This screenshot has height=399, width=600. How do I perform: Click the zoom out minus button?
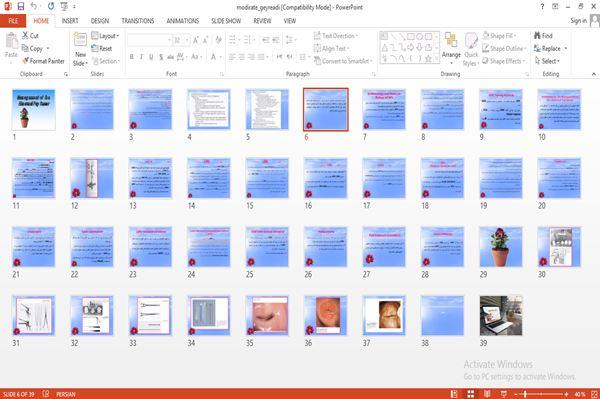tap(516, 394)
